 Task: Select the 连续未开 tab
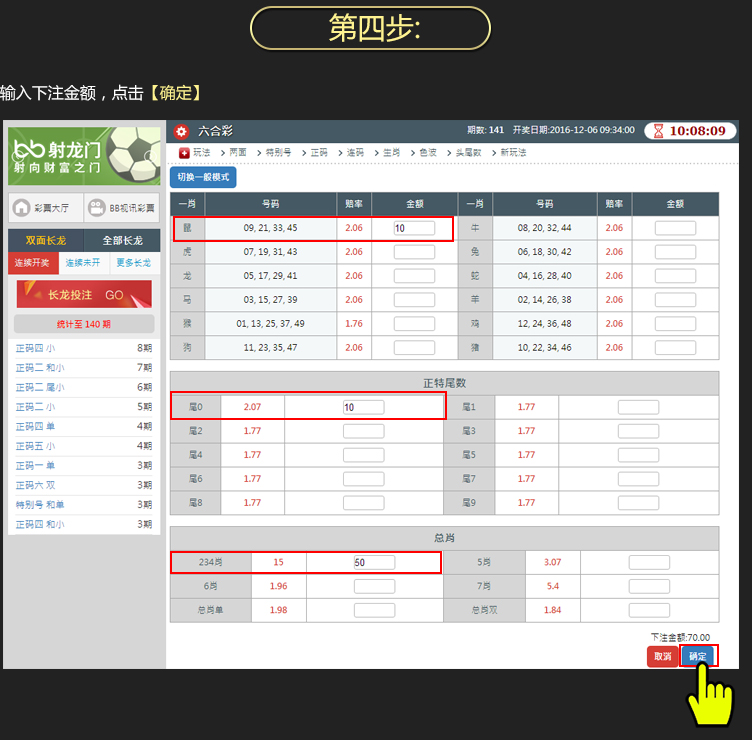[84, 263]
